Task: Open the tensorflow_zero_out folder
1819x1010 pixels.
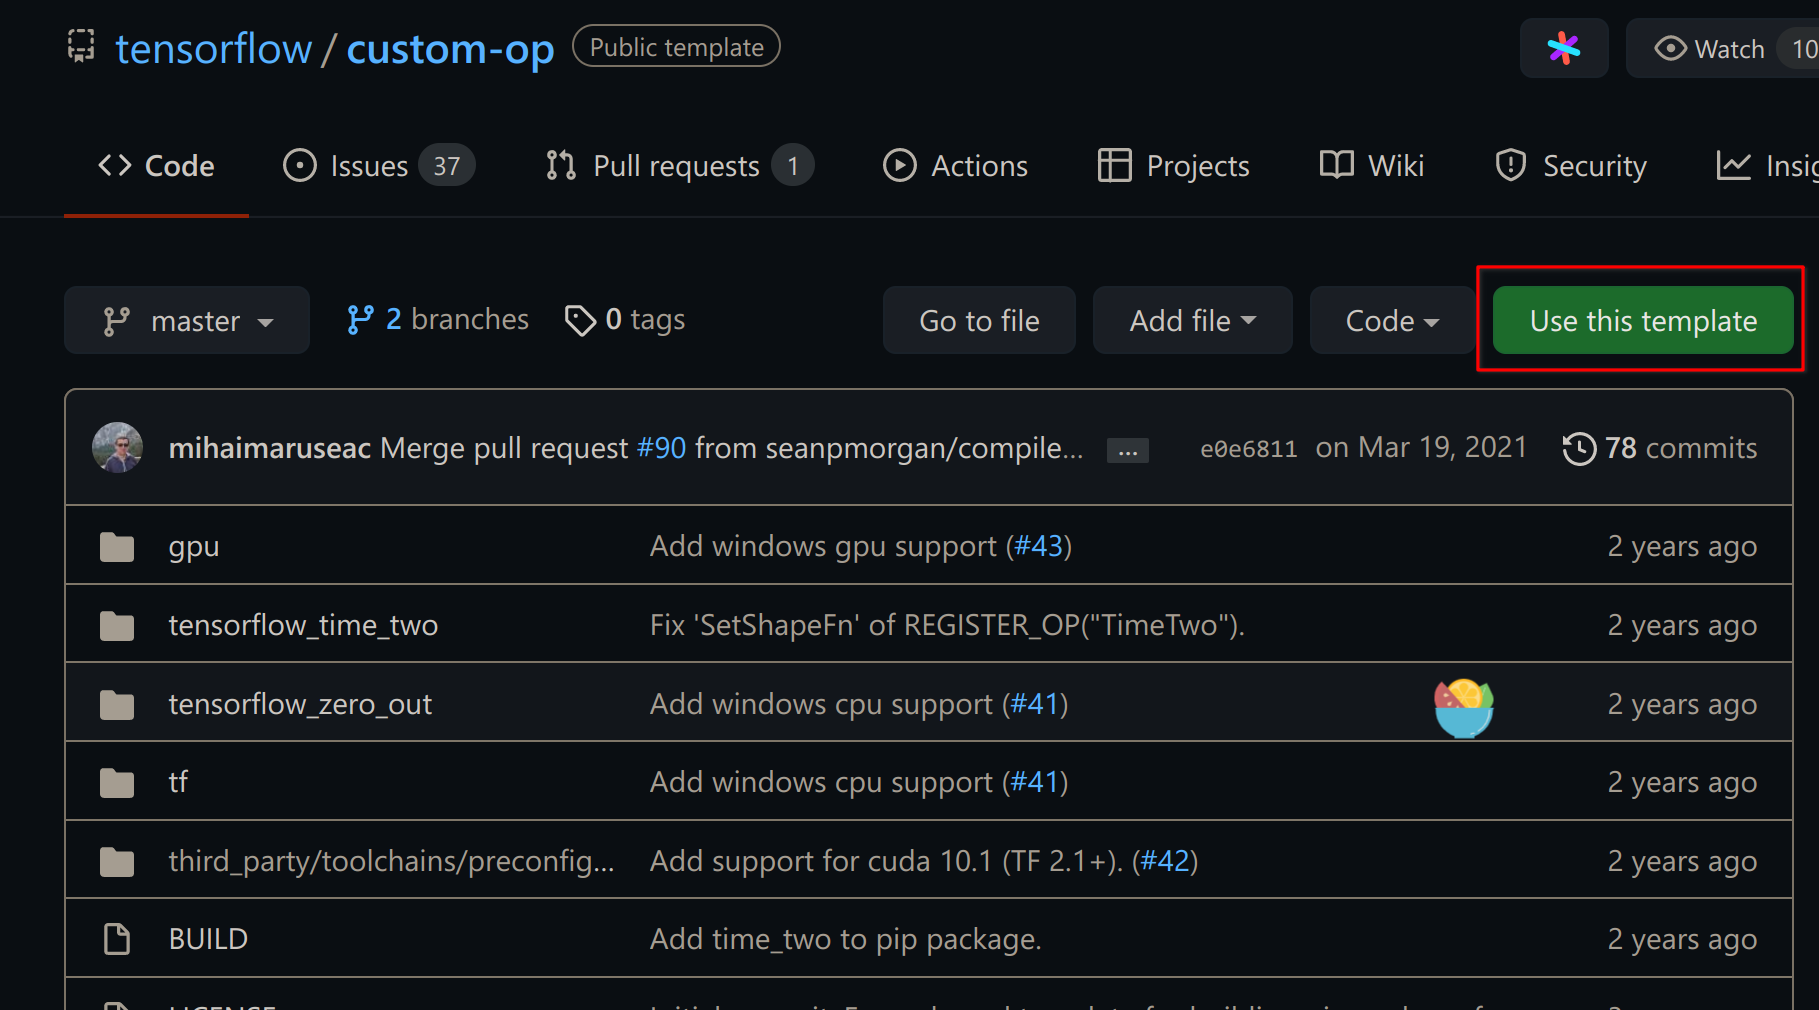Action: pos(300,704)
